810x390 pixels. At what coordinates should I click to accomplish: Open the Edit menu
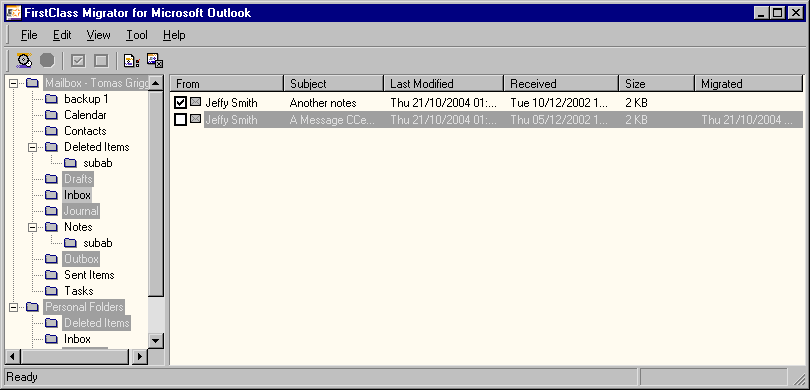coord(62,35)
